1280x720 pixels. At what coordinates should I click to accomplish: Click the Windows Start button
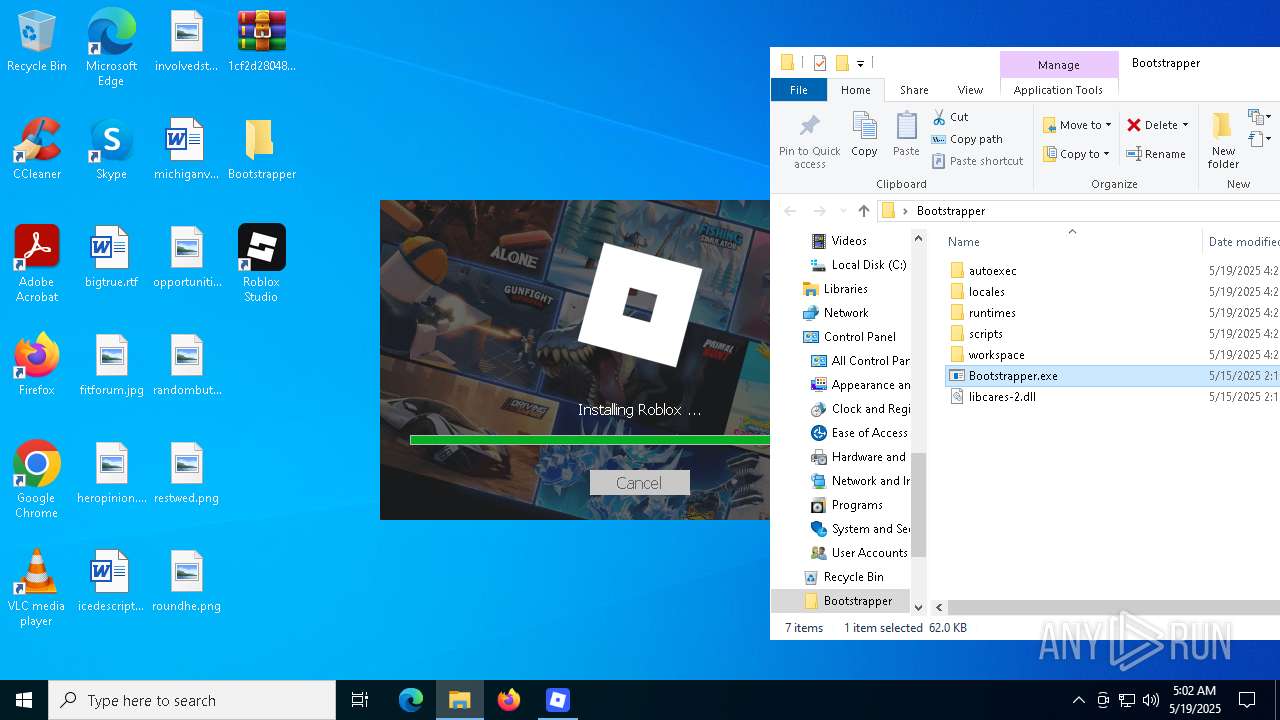pyautogui.click(x=24, y=700)
